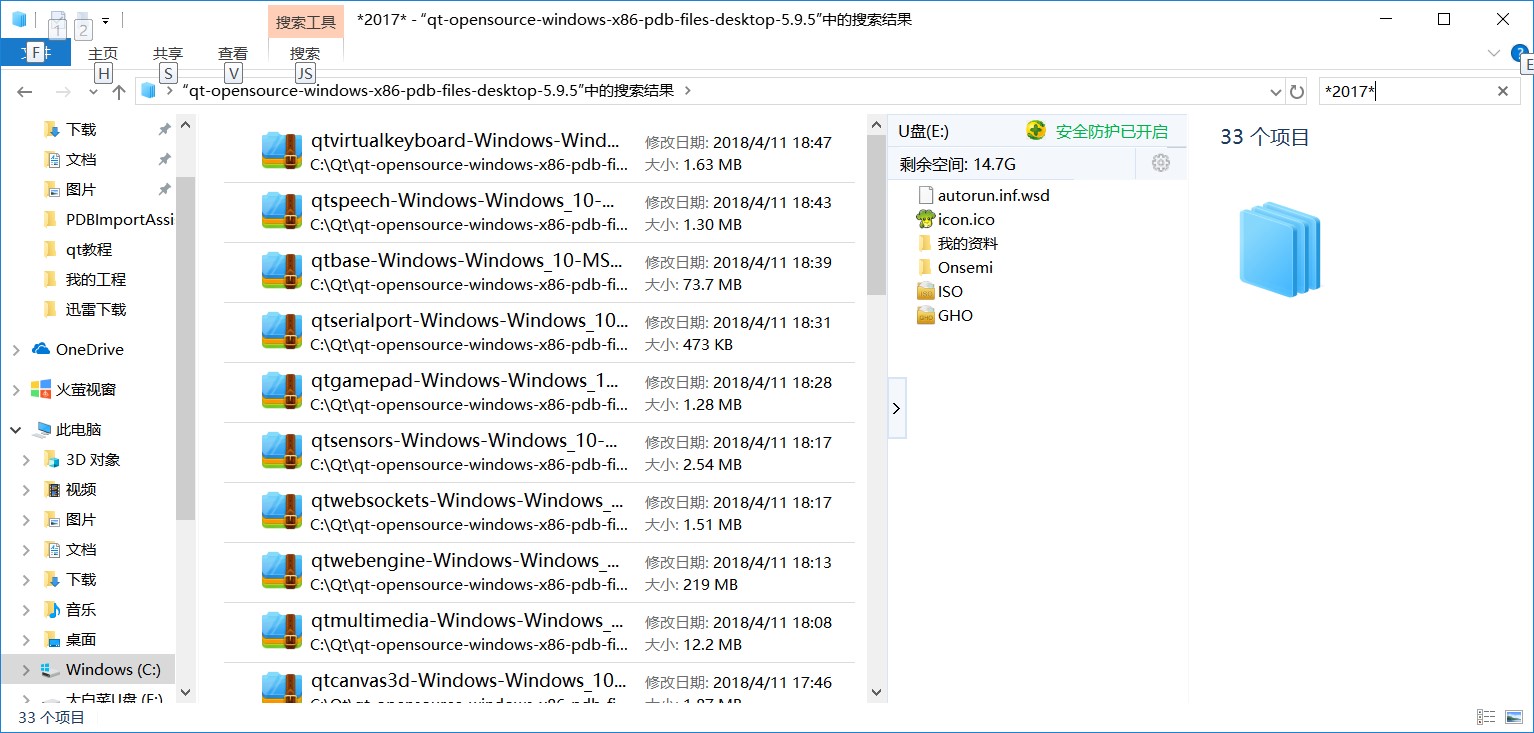
Task: Click the qtserialport archive file icon
Action: [282, 331]
